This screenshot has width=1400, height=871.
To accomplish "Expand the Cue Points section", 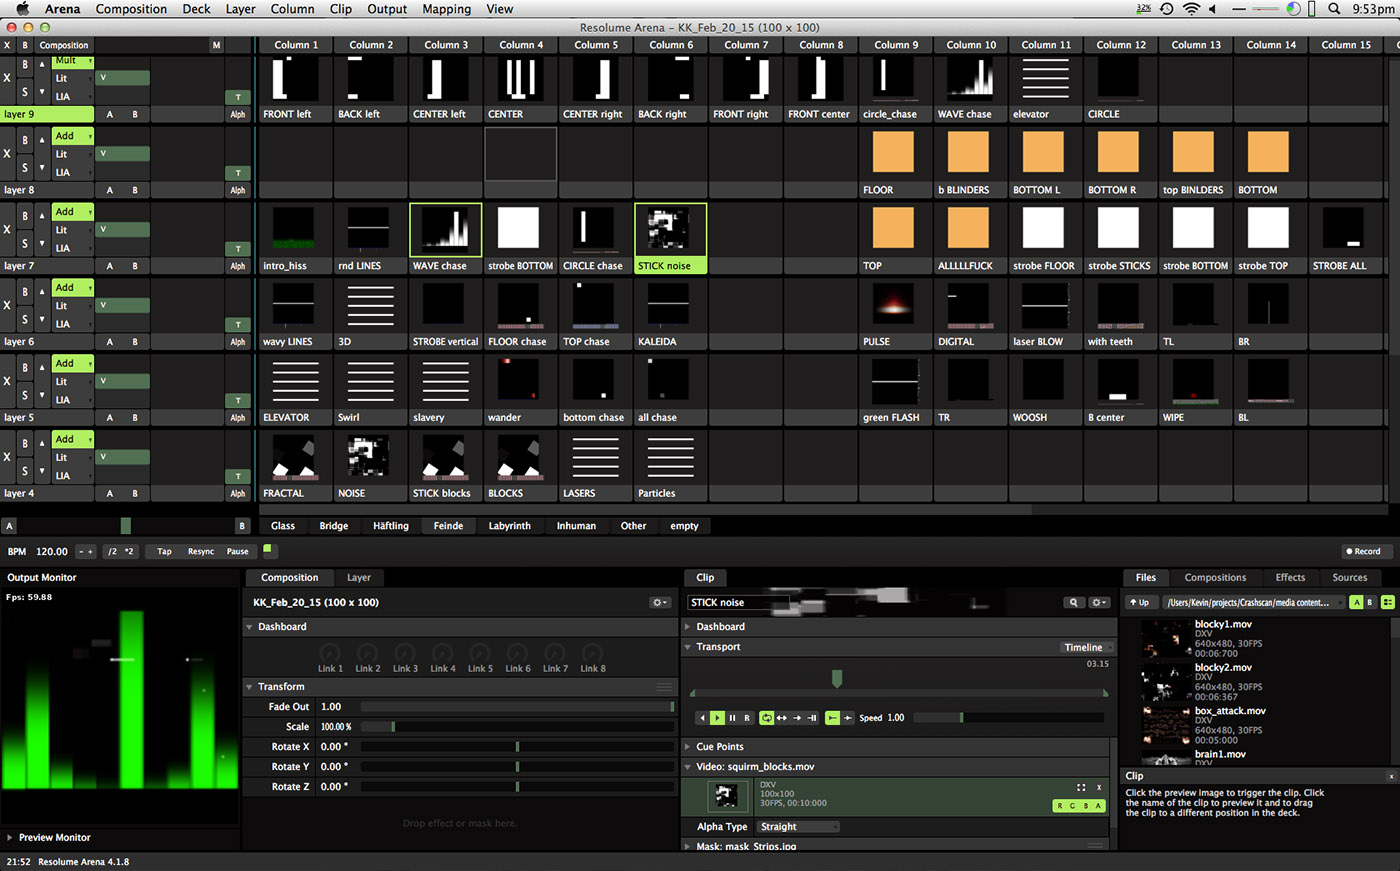I will coord(688,747).
